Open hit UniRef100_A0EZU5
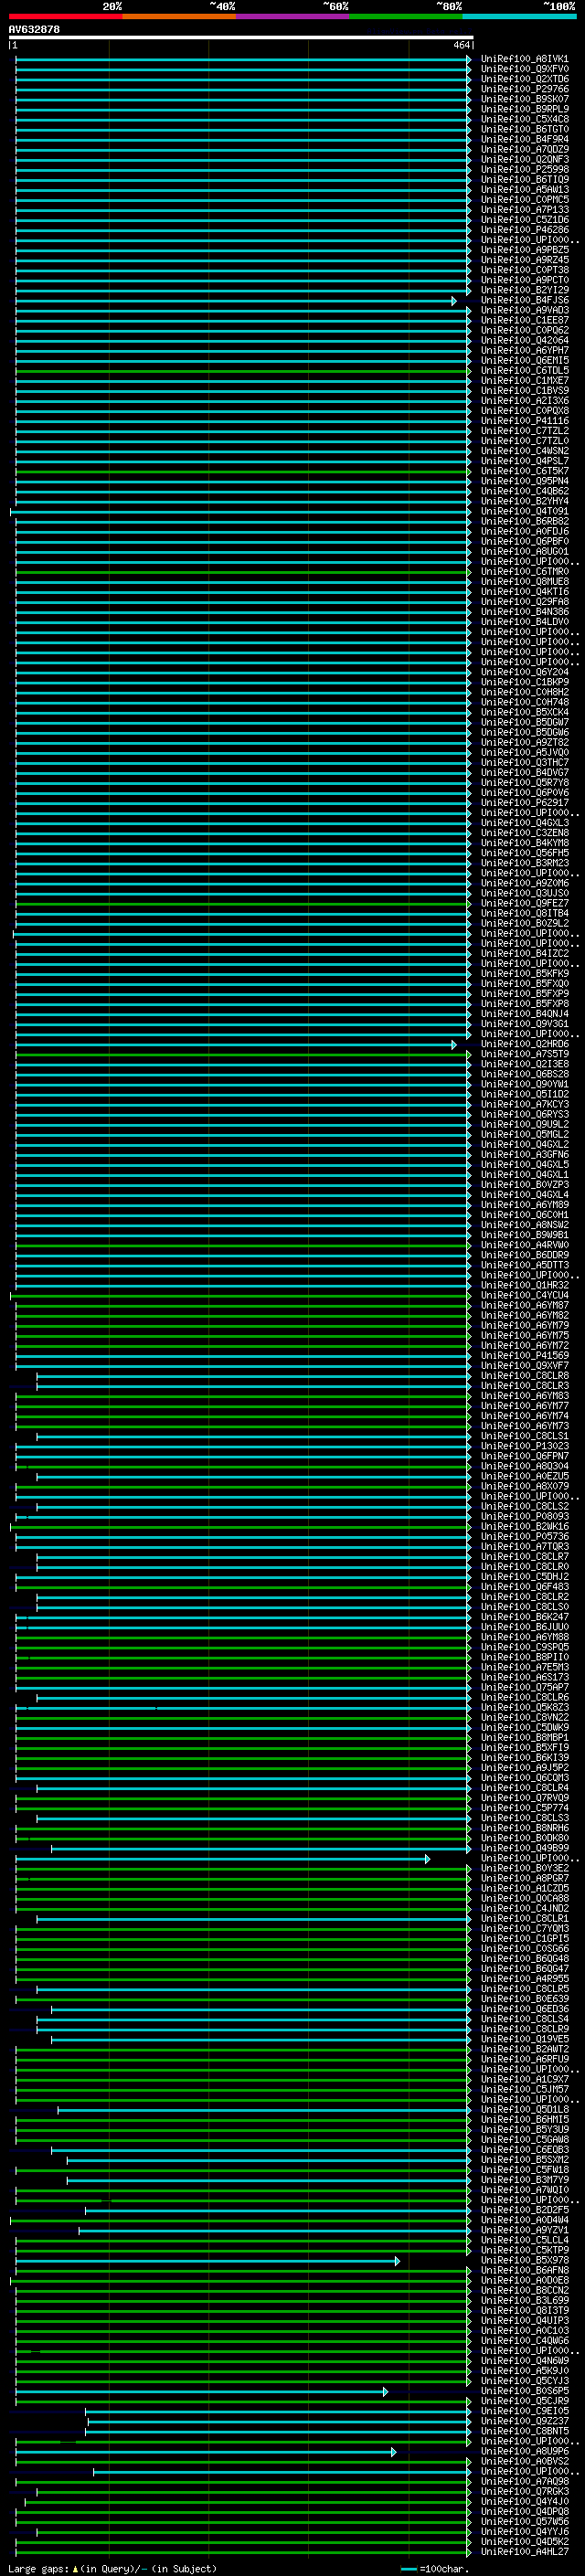The image size is (585, 2576). pos(524,1476)
